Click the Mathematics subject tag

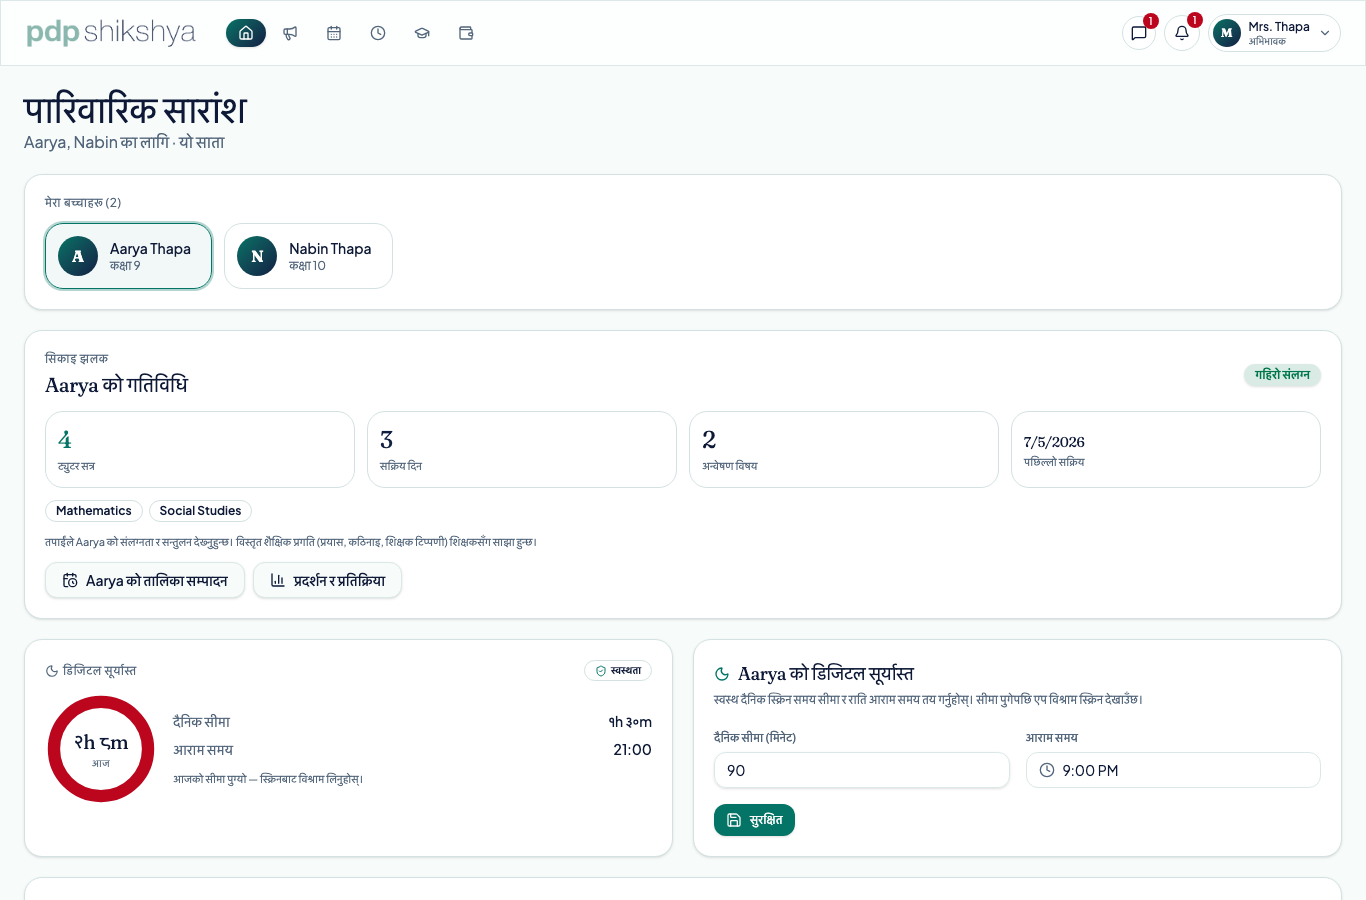(94, 511)
